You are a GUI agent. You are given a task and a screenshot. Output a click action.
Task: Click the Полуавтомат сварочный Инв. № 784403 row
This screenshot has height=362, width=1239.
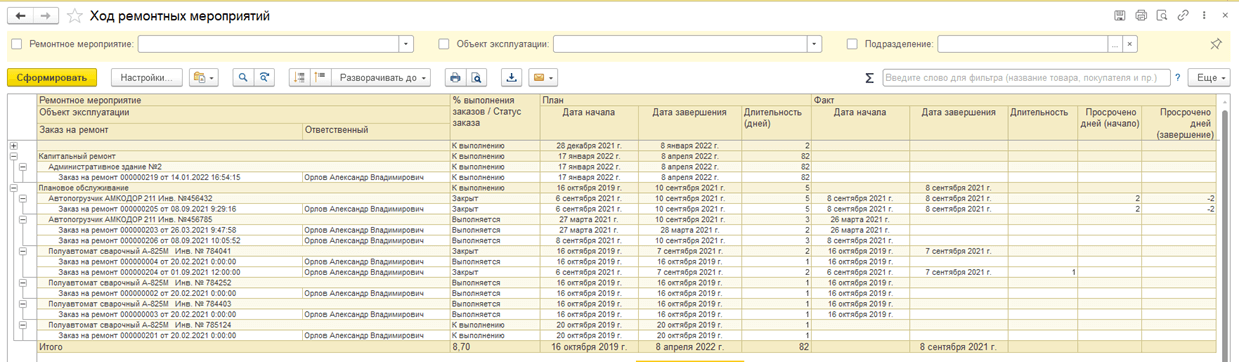click(x=140, y=303)
